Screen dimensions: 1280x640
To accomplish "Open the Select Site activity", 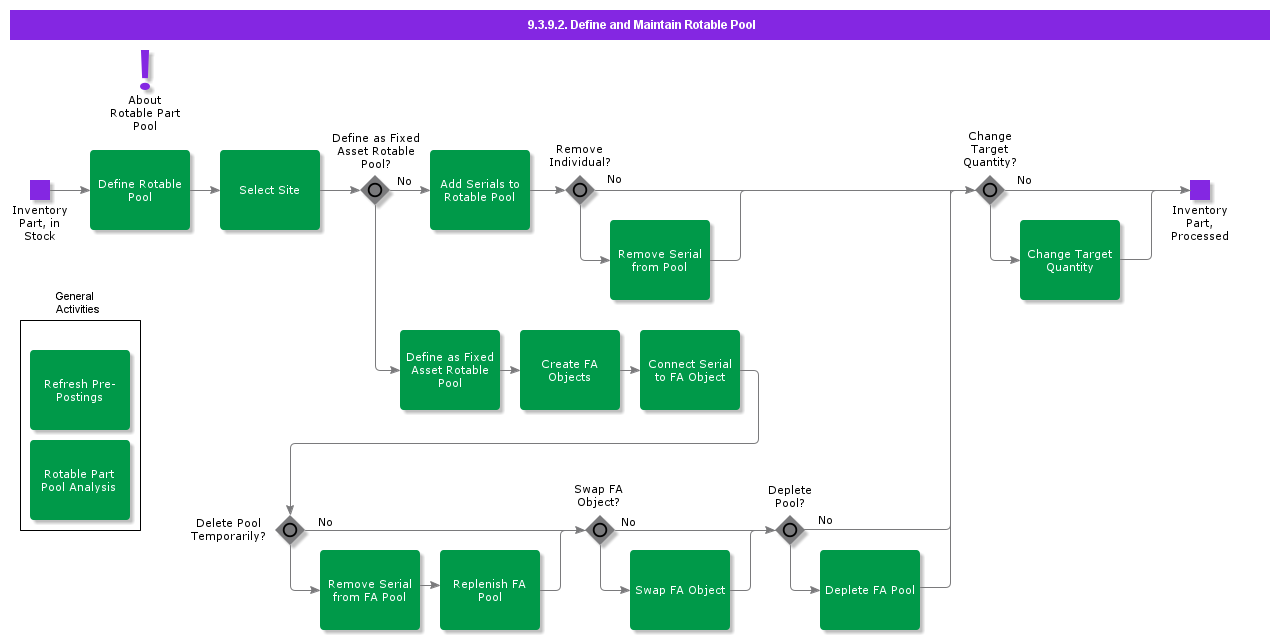I will click(270, 190).
